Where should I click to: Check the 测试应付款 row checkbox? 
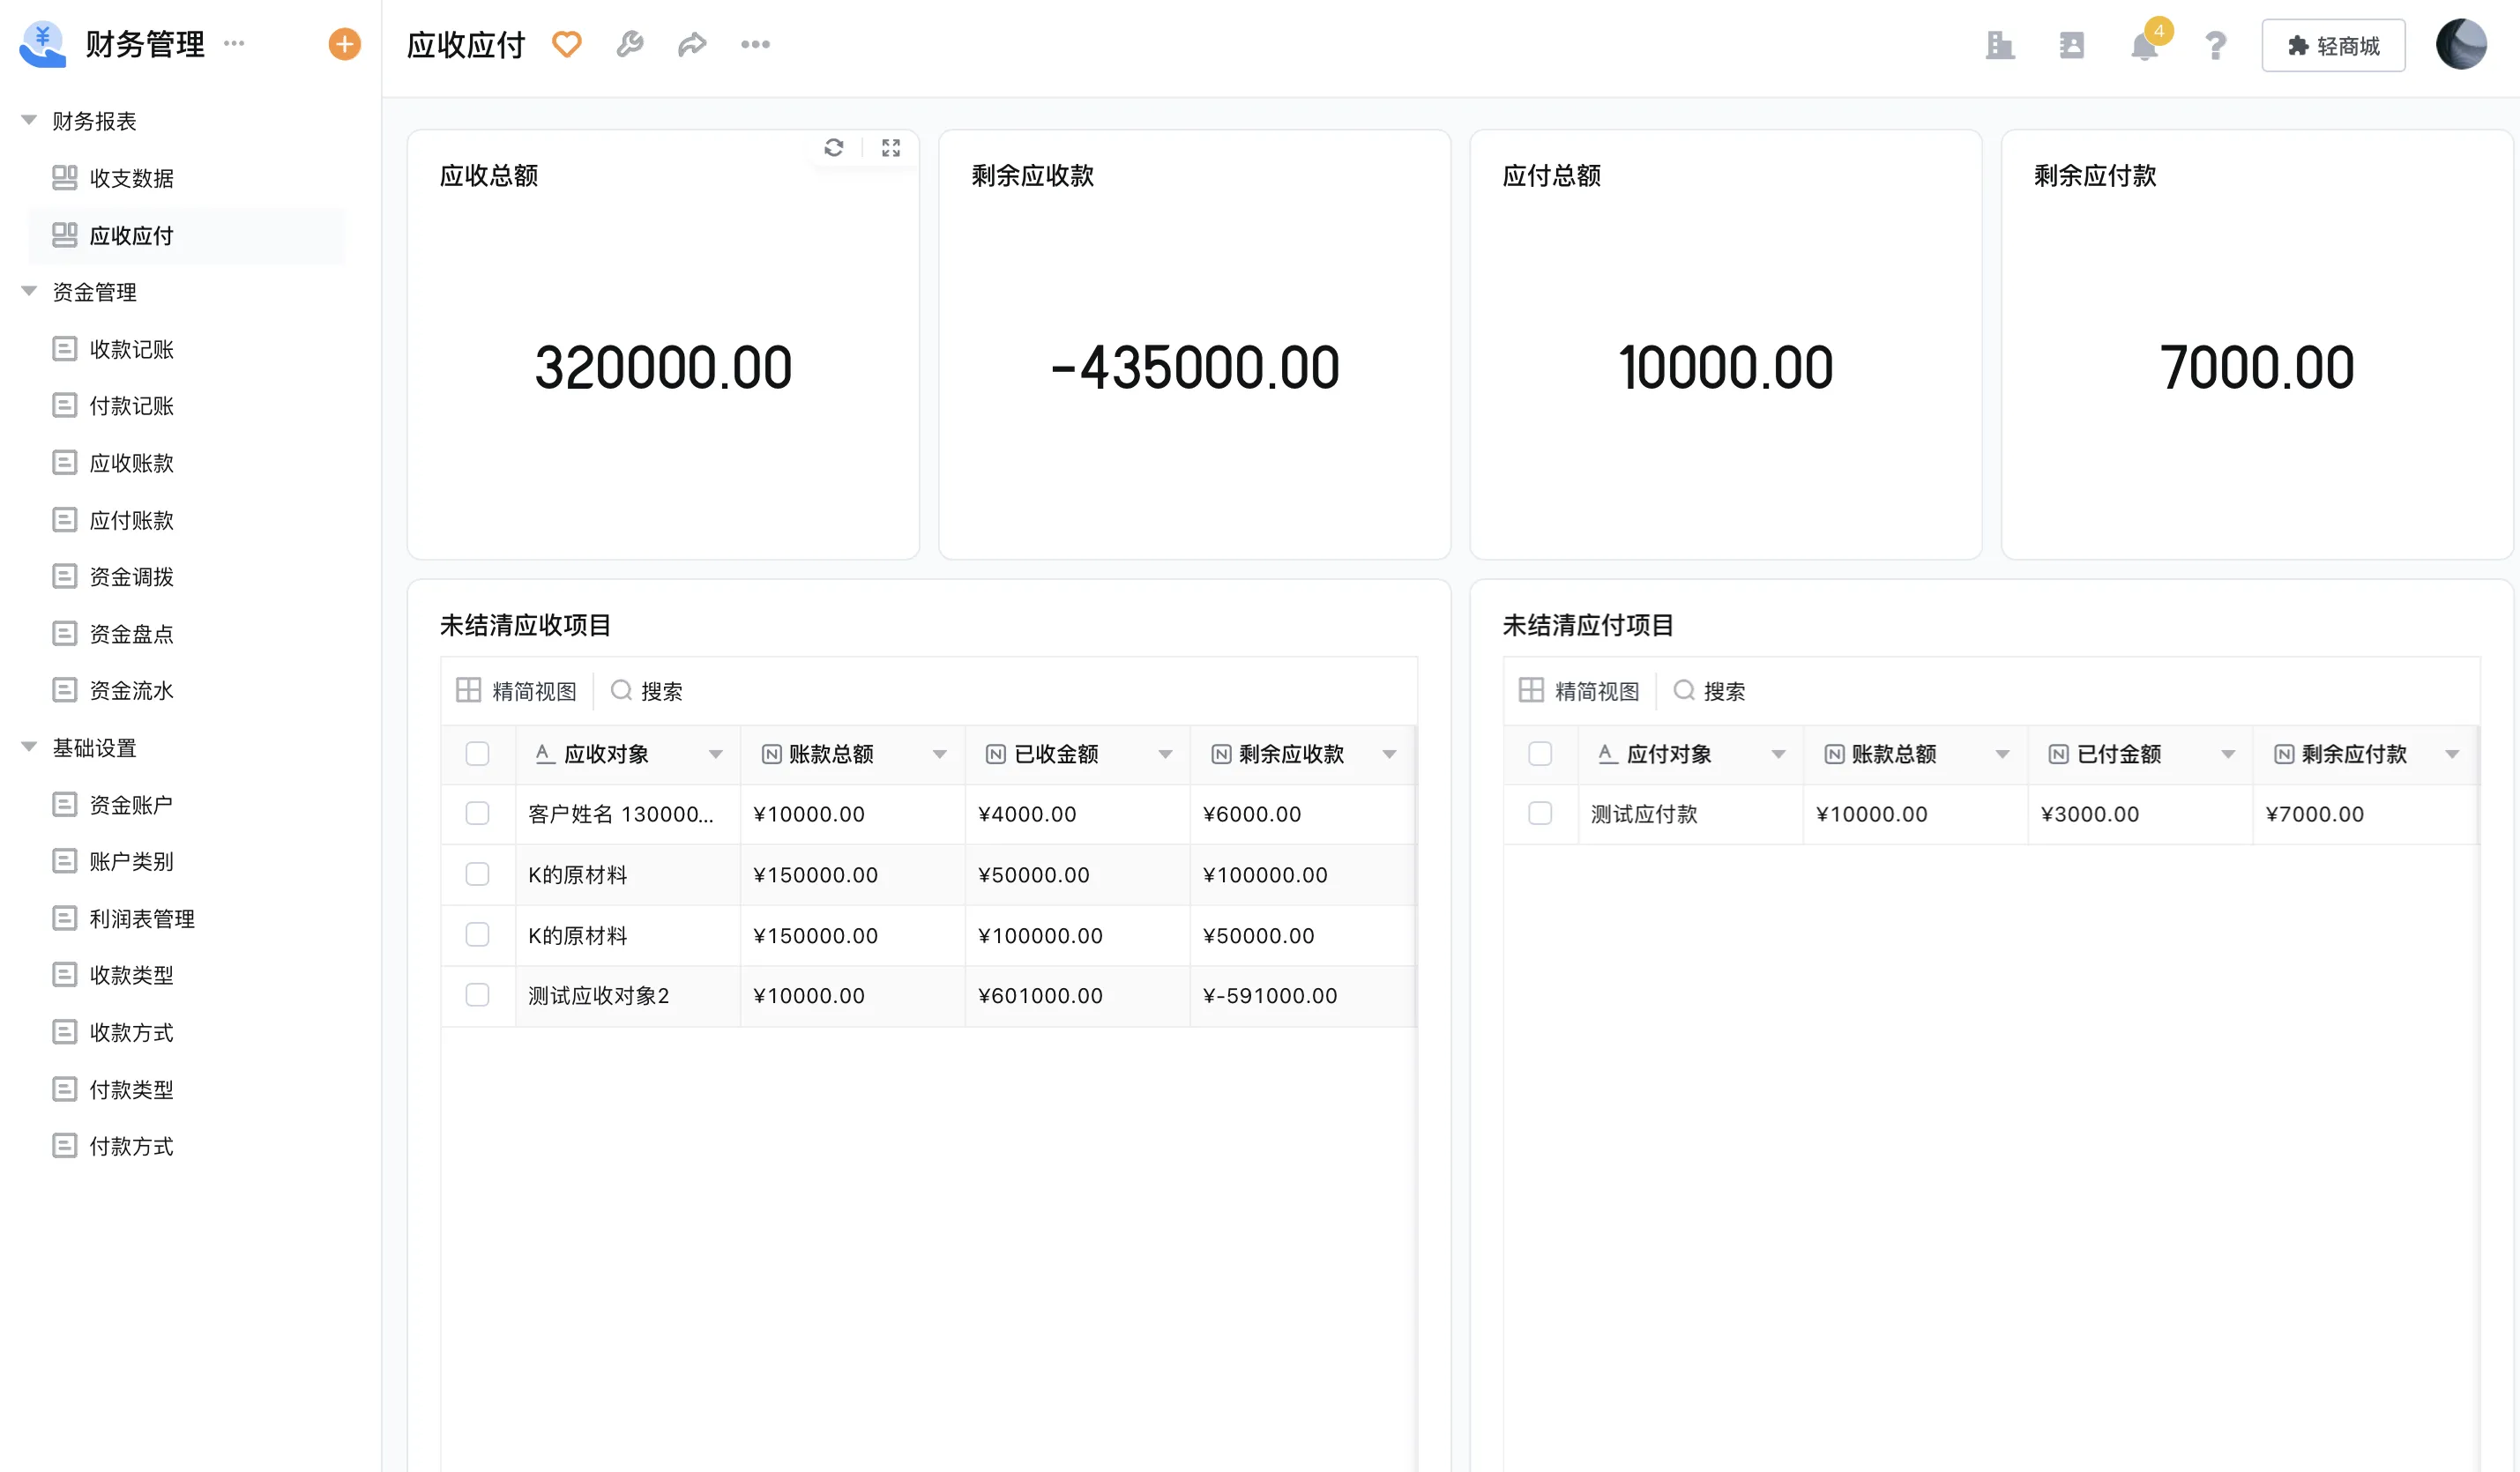coord(1540,813)
